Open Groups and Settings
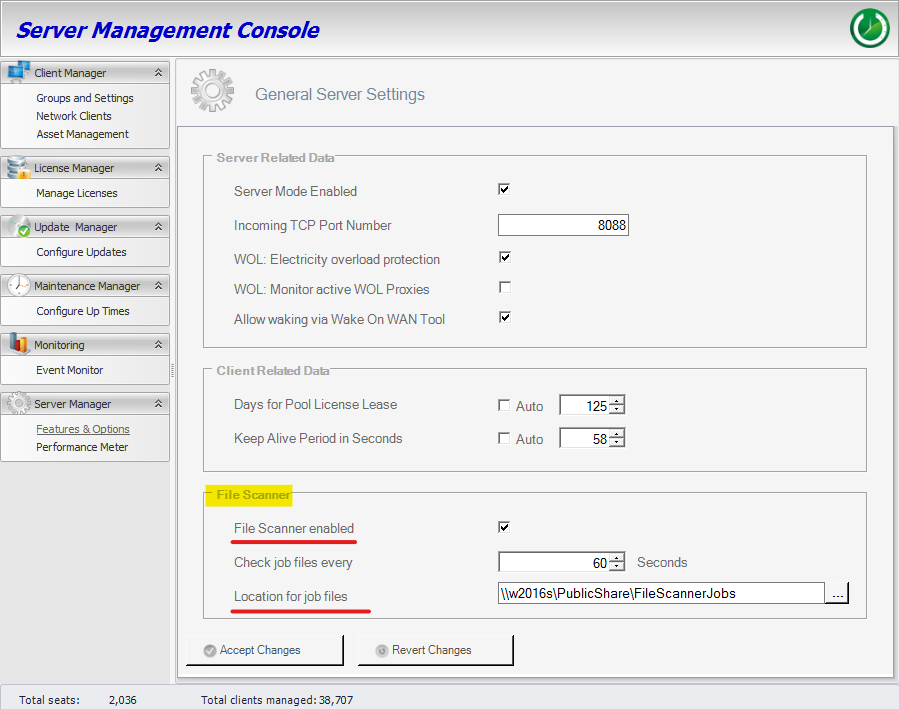The height and width of the screenshot is (709, 899). [85, 98]
